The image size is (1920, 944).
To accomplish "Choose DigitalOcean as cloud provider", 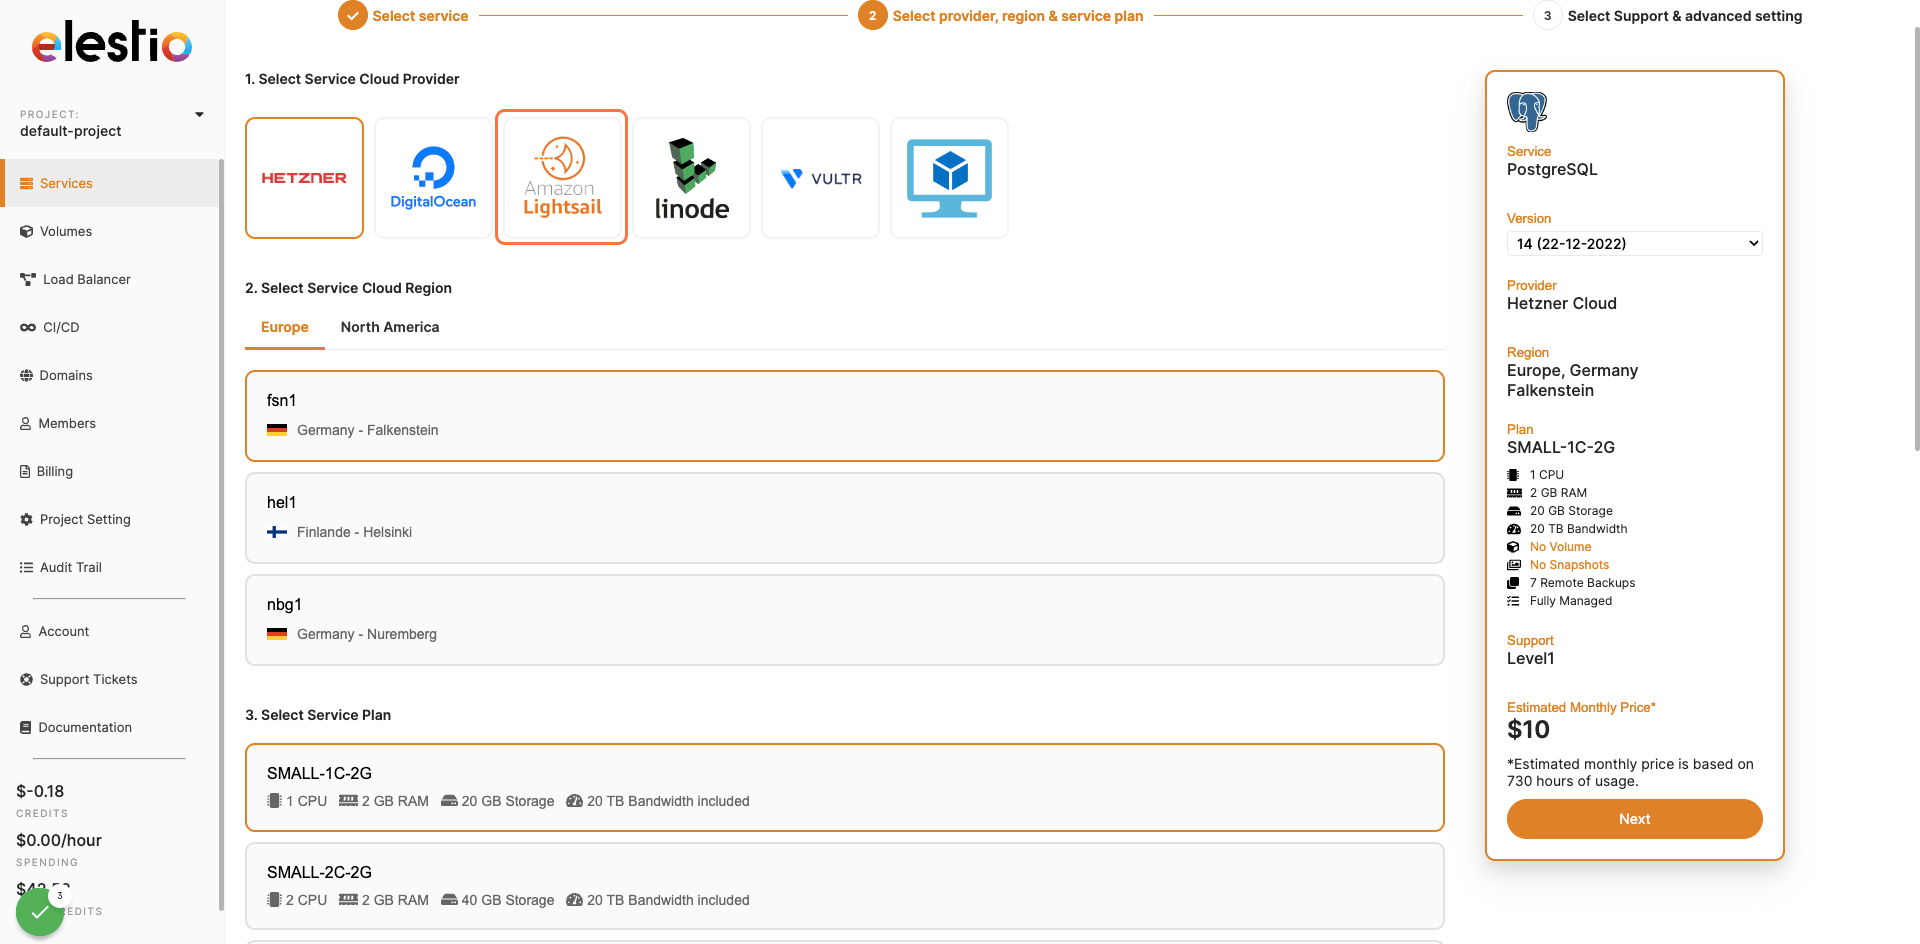I will pyautogui.click(x=433, y=178).
